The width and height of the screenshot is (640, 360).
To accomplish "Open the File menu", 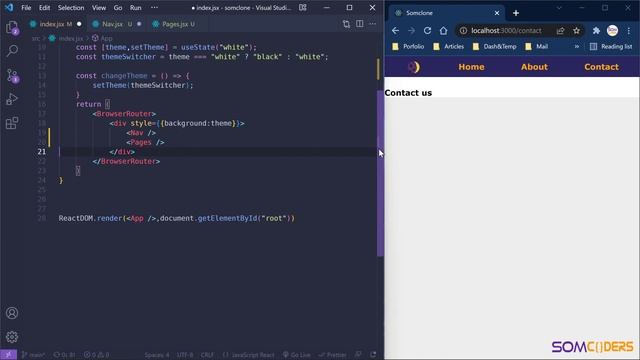I will (x=26, y=8).
